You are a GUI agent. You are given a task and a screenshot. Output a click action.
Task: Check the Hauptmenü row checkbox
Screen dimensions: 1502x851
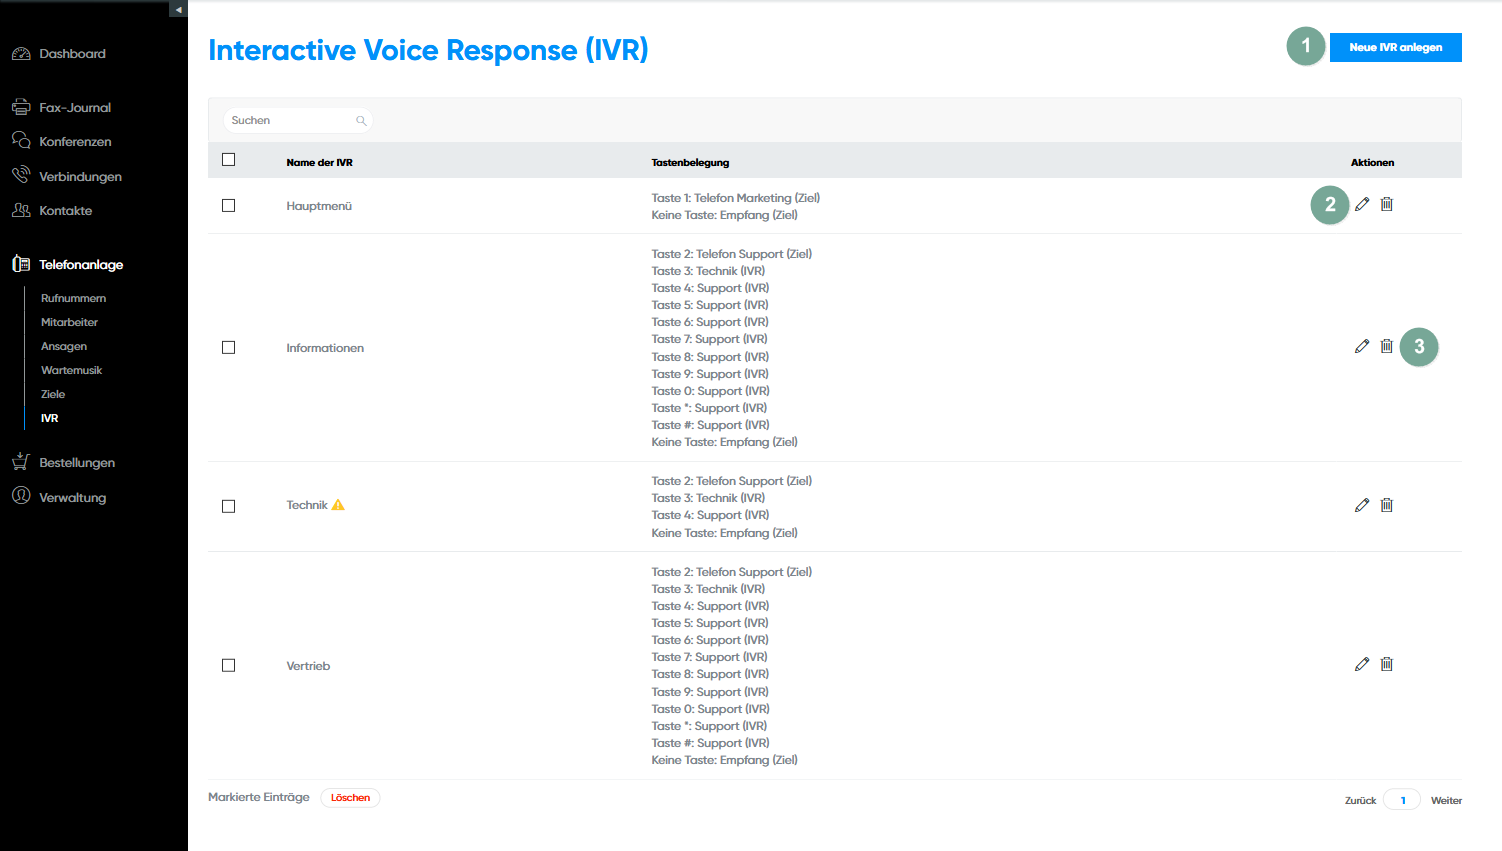pos(229,206)
